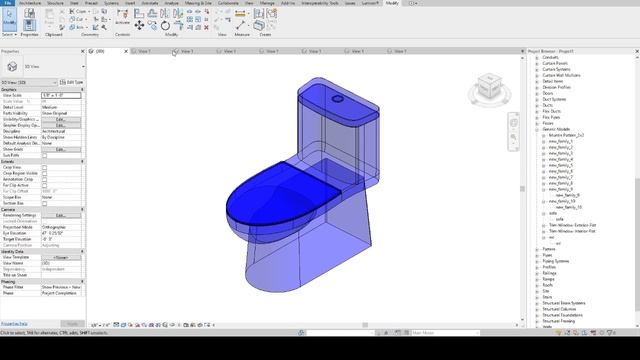Enable Far Clip Active checkbox
This screenshot has height=360, width=640.
click(44, 185)
